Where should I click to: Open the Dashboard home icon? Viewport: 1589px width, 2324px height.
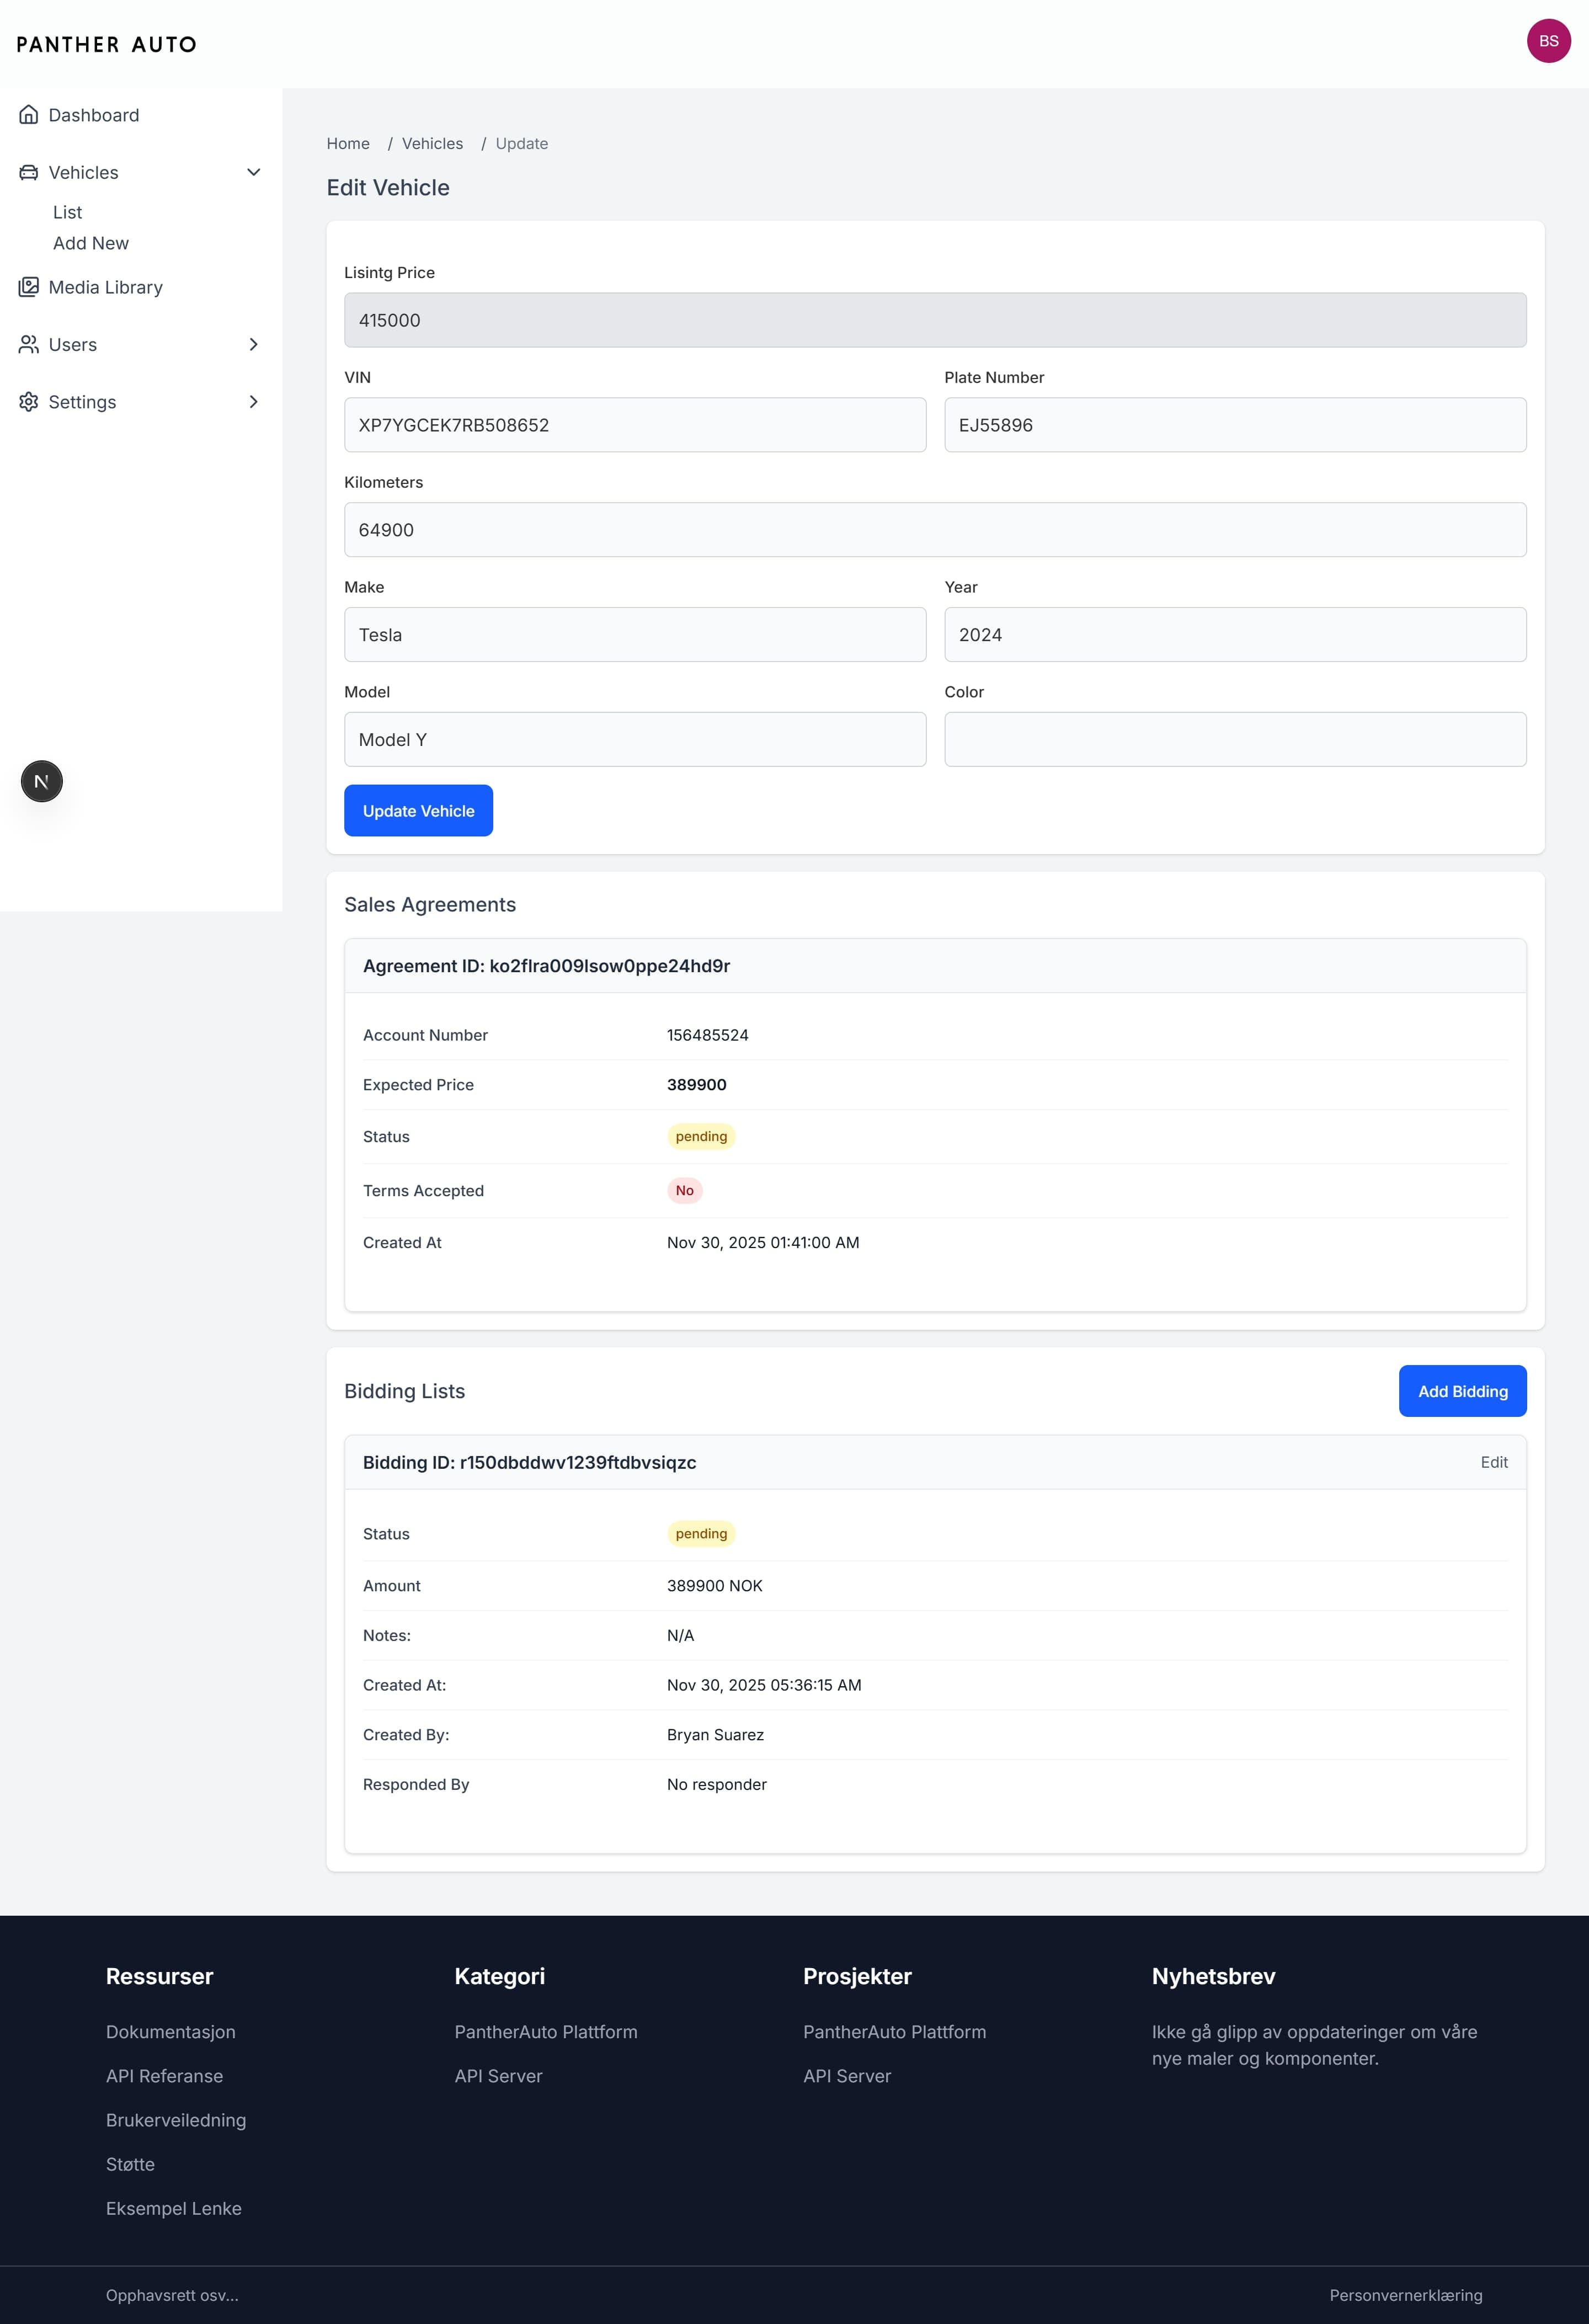pyautogui.click(x=29, y=115)
